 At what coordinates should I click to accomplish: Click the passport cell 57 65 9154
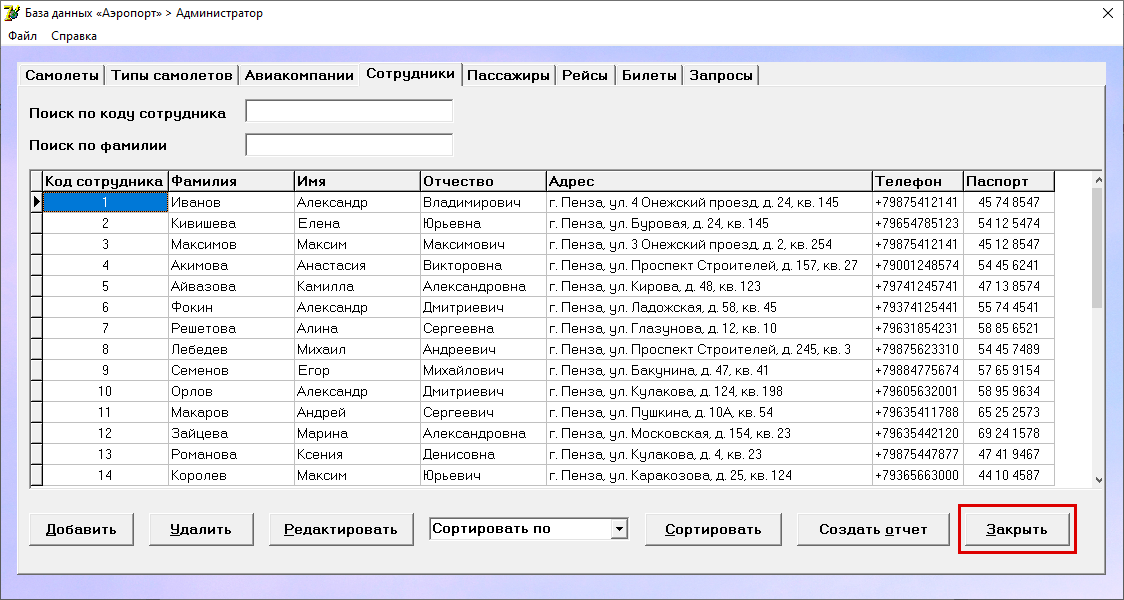tap(1009, 371)
